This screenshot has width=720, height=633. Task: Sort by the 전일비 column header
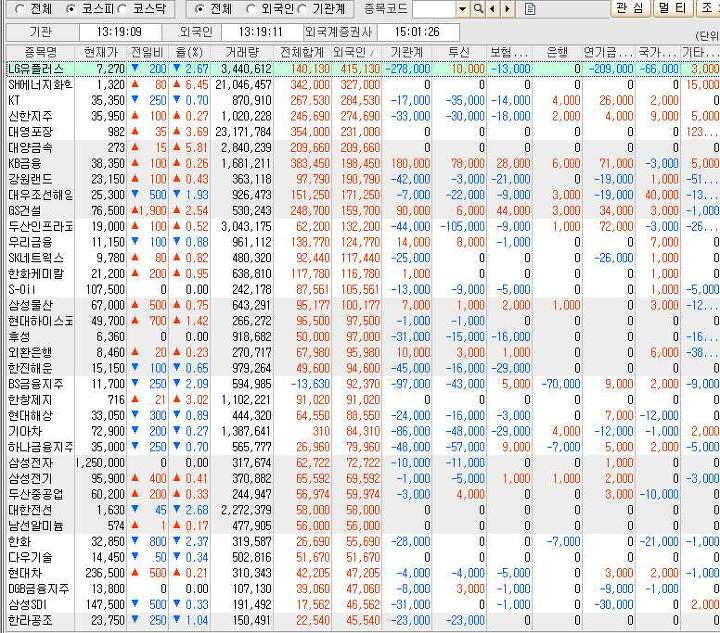(x=147, y=52)
